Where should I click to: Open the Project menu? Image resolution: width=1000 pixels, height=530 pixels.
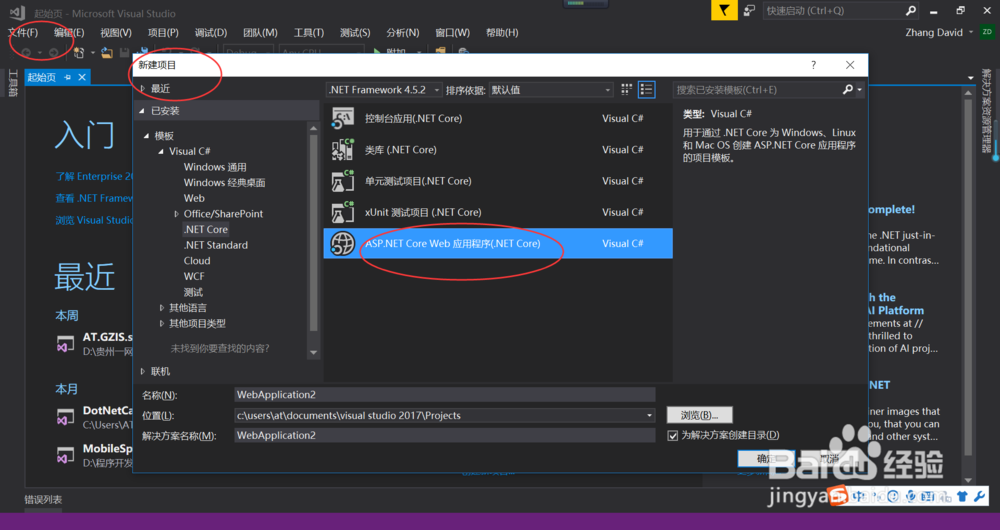[x=163, y=33]
